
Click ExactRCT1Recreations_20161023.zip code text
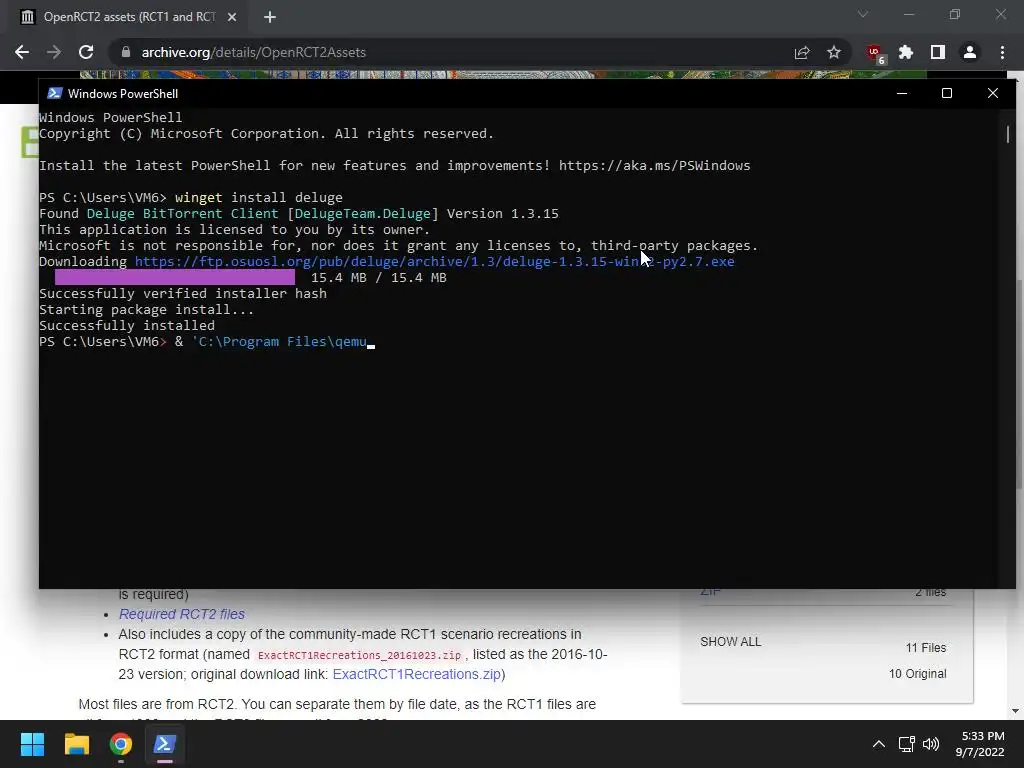coord(359,655)
